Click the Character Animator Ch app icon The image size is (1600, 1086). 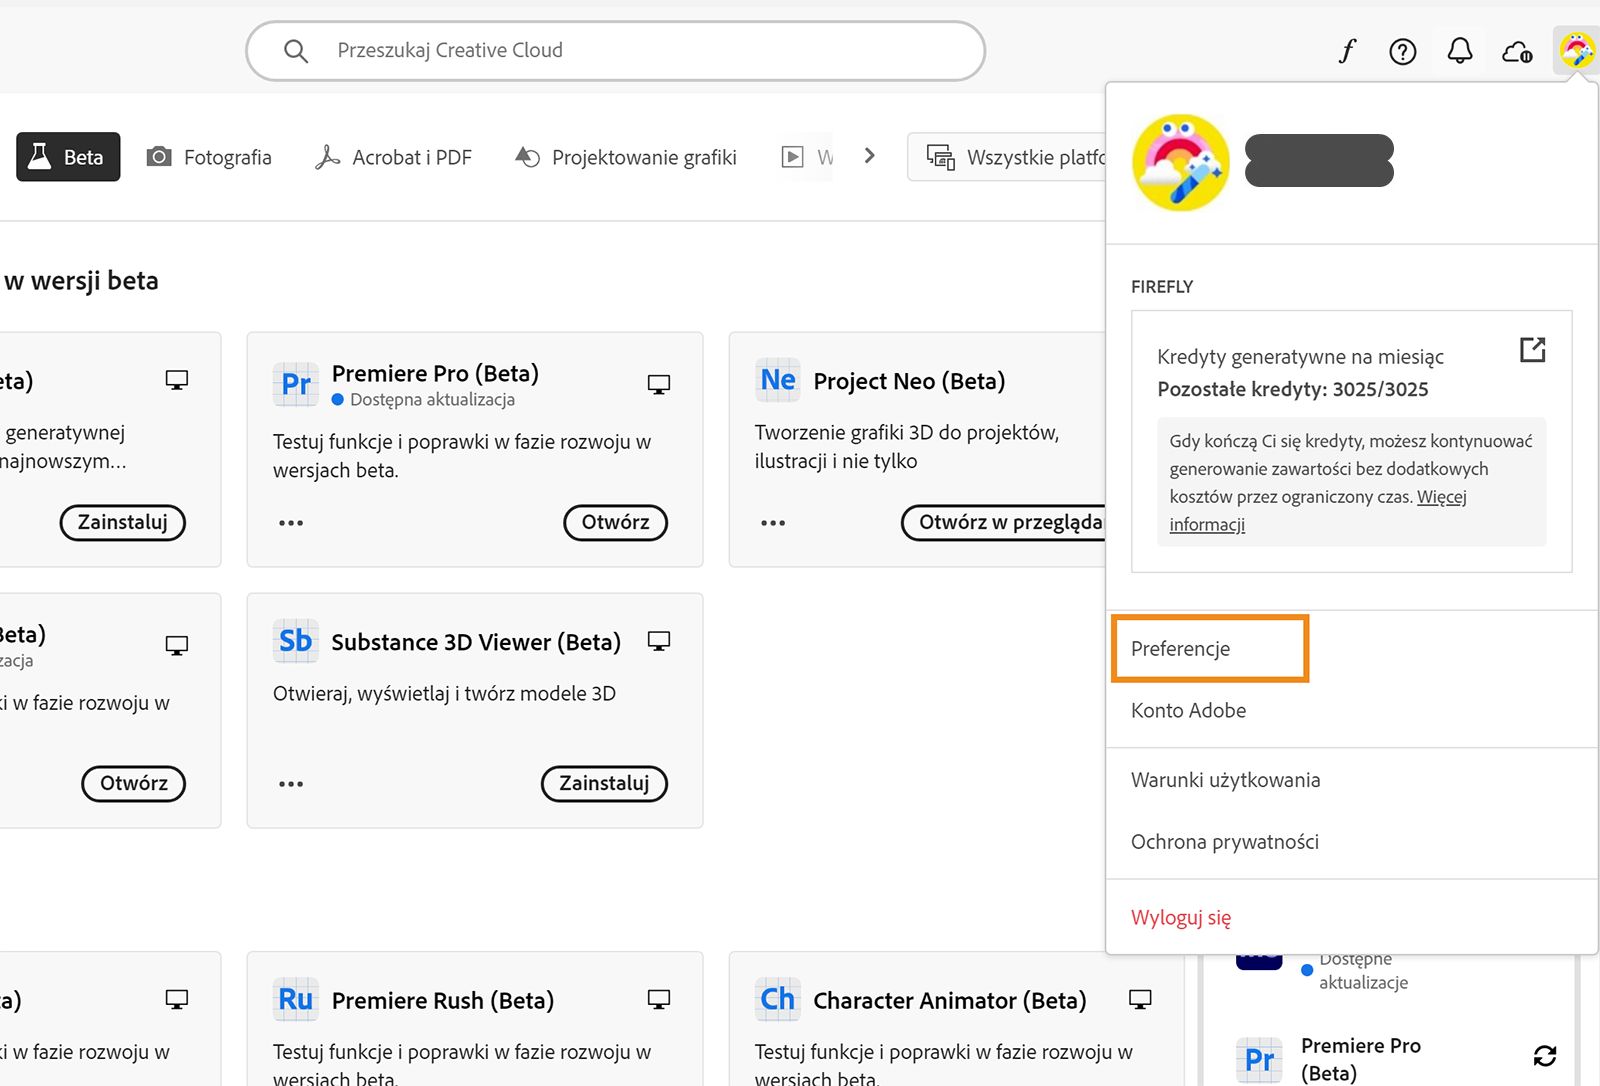(x=778, y=999)
